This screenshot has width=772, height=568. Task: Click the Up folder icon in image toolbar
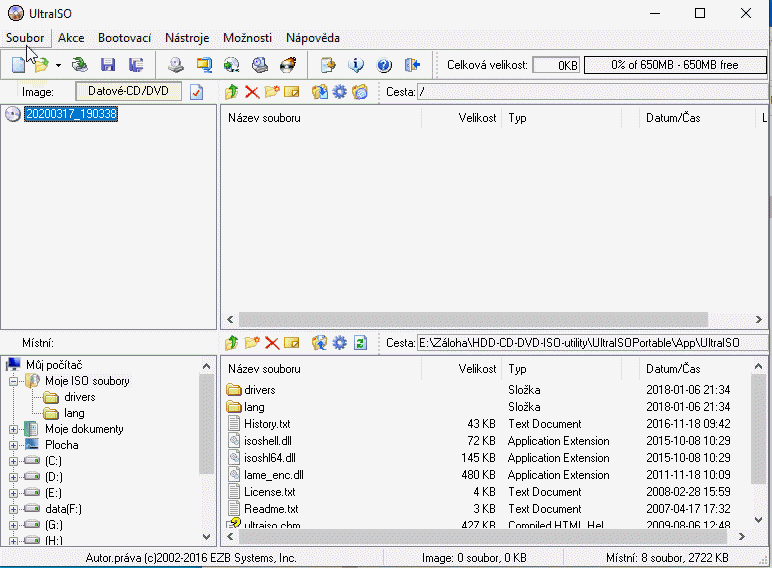(231, 92)
